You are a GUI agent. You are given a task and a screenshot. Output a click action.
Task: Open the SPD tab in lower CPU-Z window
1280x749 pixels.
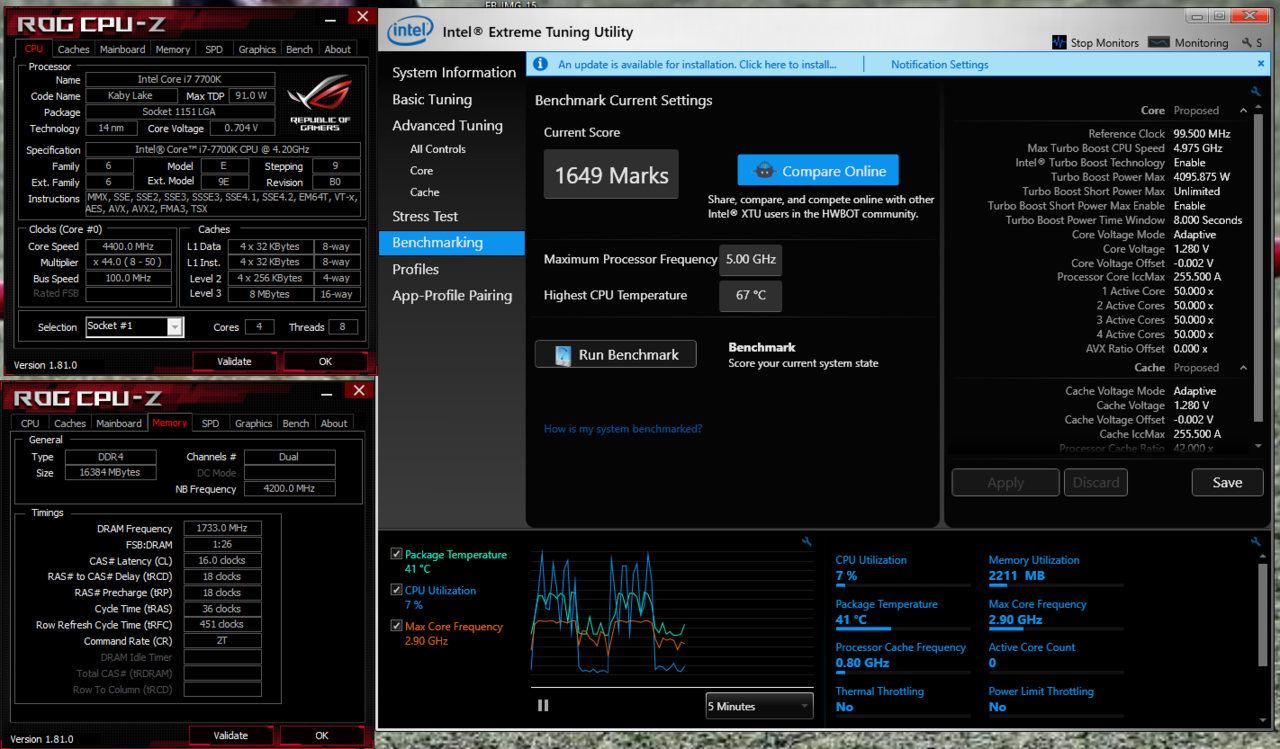210,423
